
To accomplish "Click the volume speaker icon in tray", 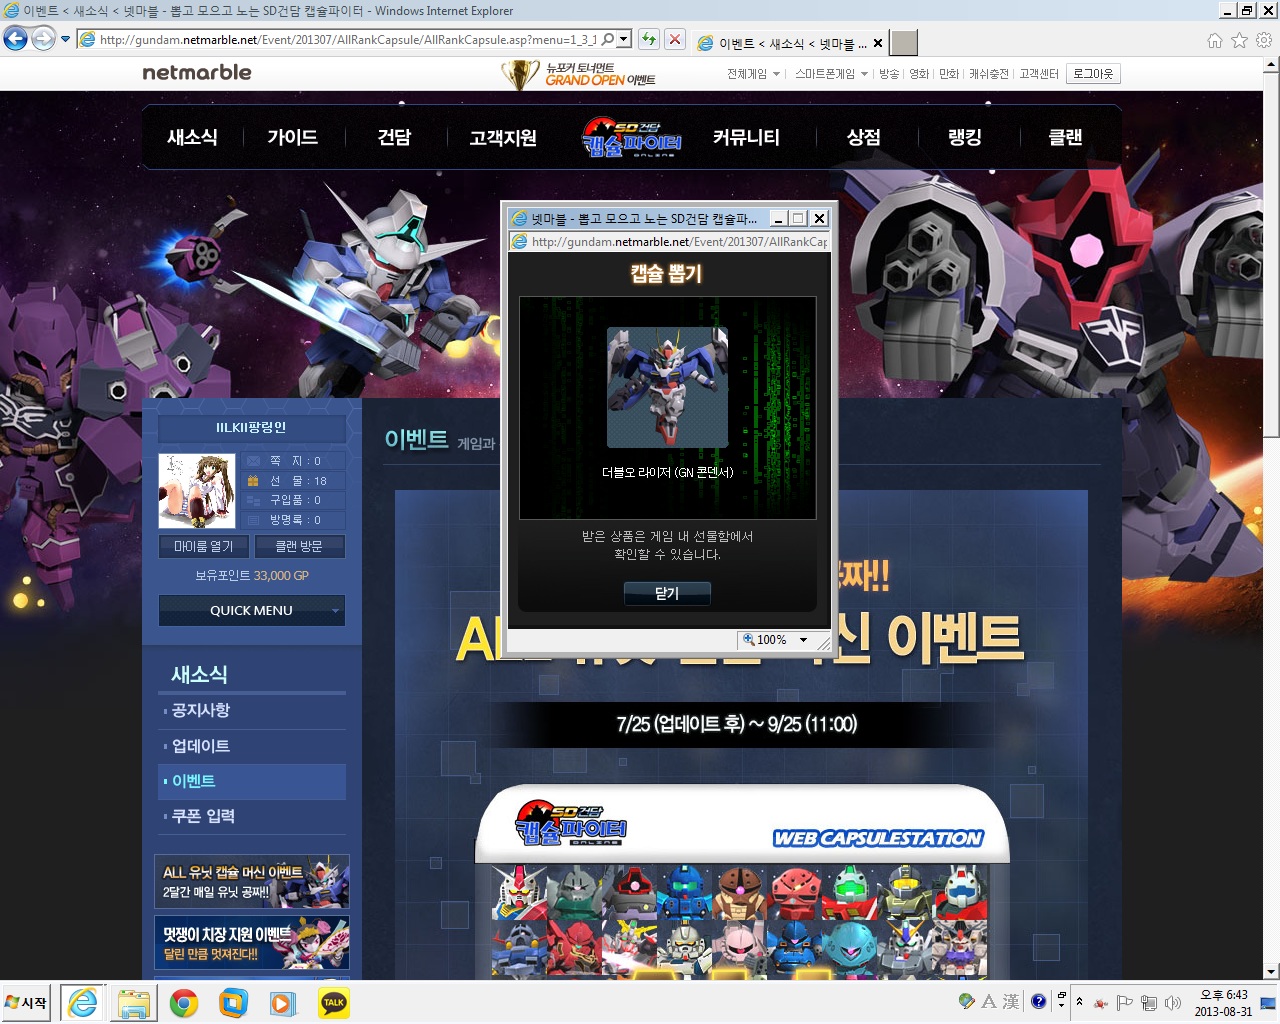I will 1173,1002.
